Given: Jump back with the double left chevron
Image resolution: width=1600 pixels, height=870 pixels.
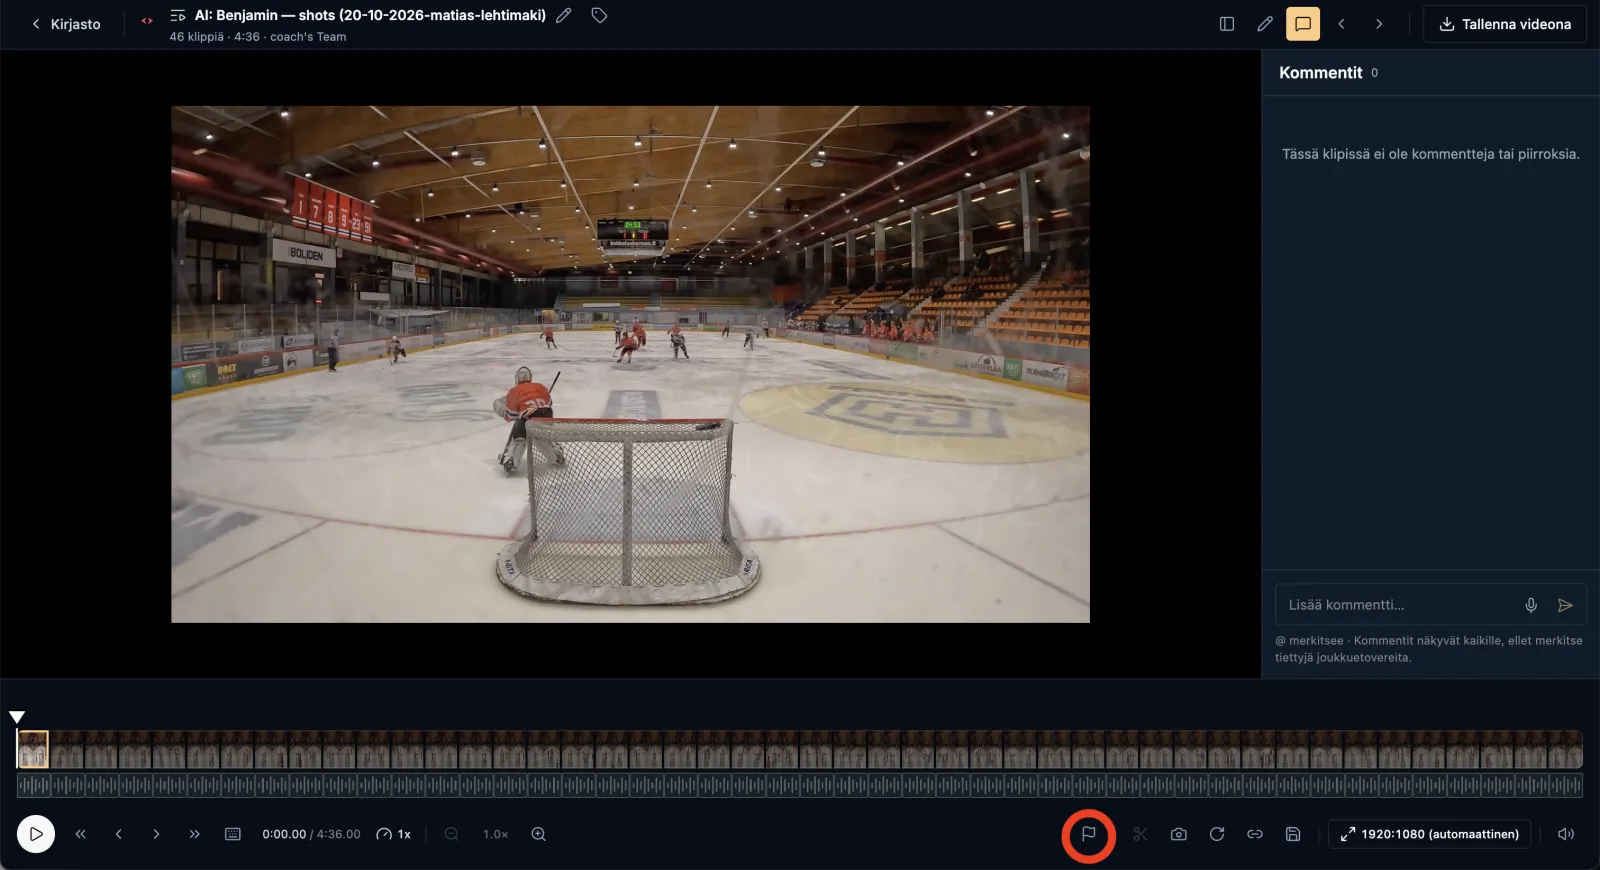Looking at the screenshot, I should tap(81, 834).
